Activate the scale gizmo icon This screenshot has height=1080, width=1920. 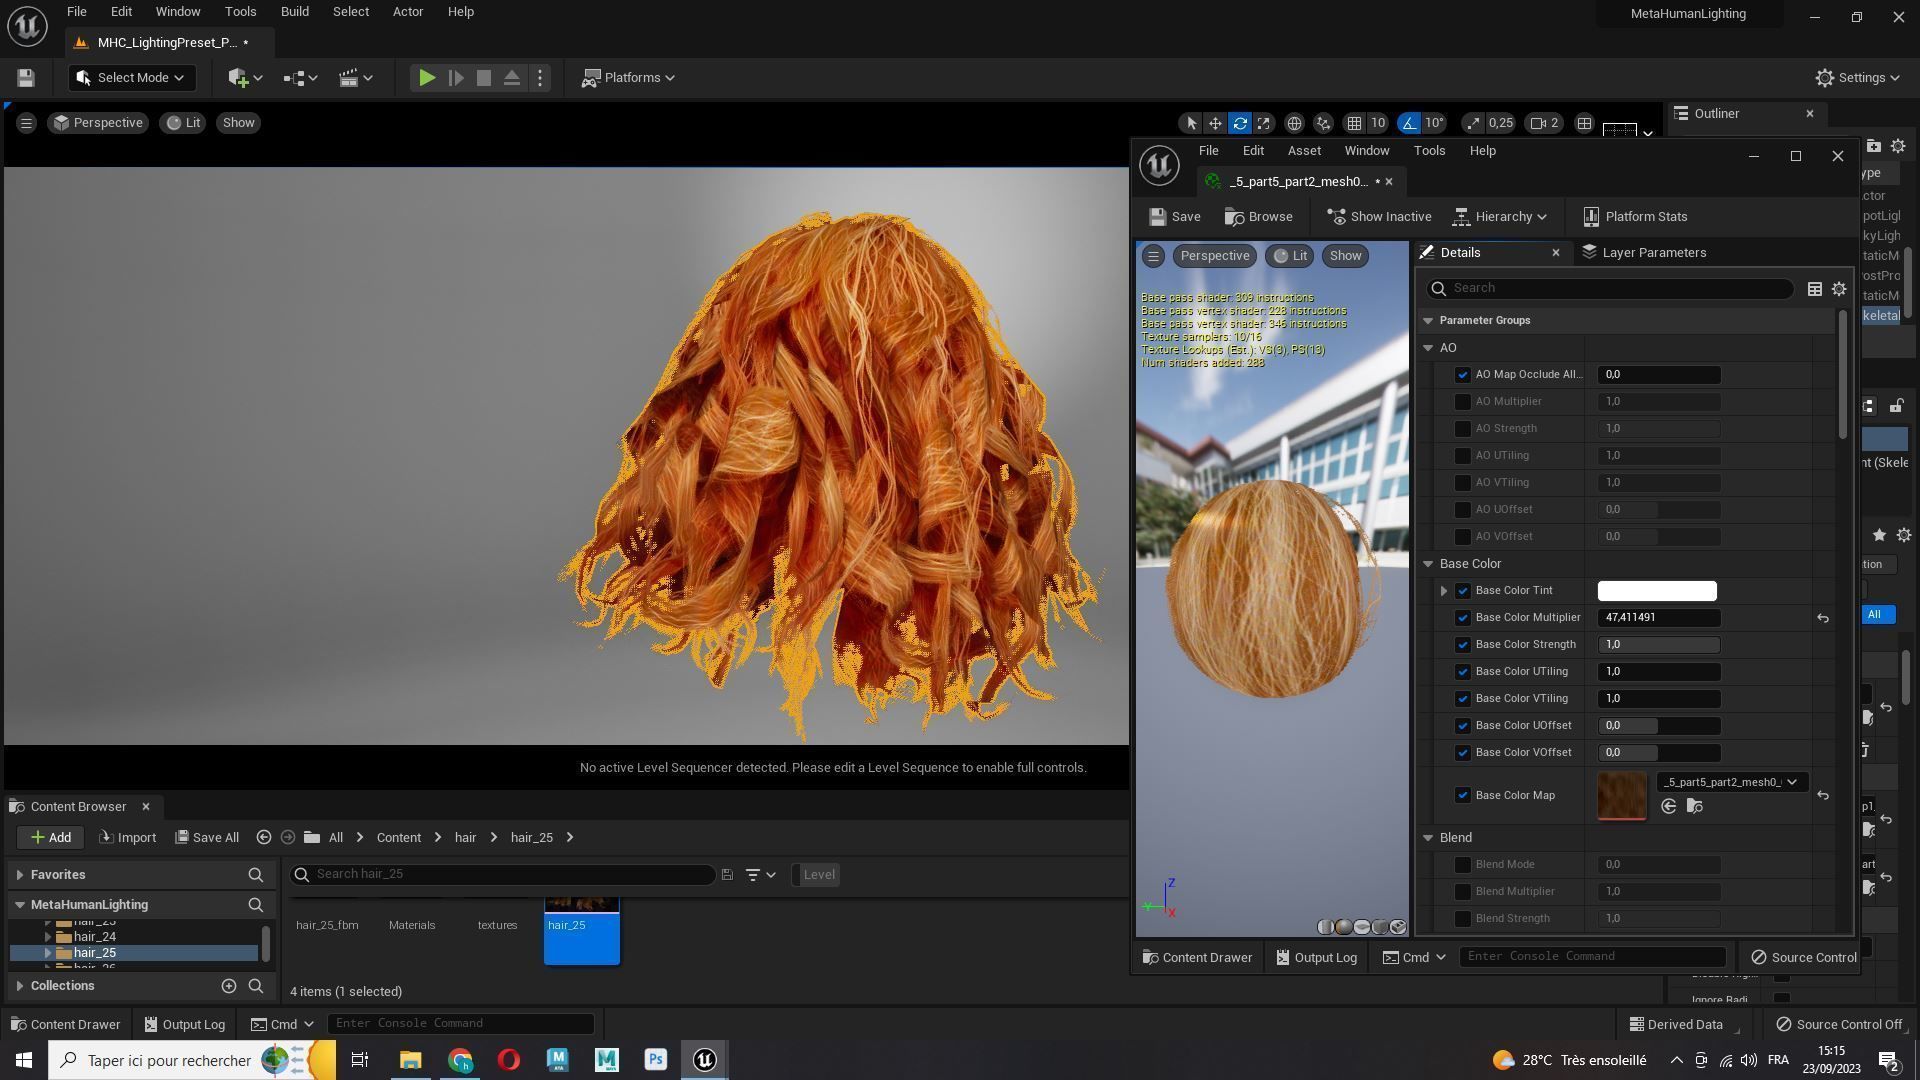(x=1264, y=123)
